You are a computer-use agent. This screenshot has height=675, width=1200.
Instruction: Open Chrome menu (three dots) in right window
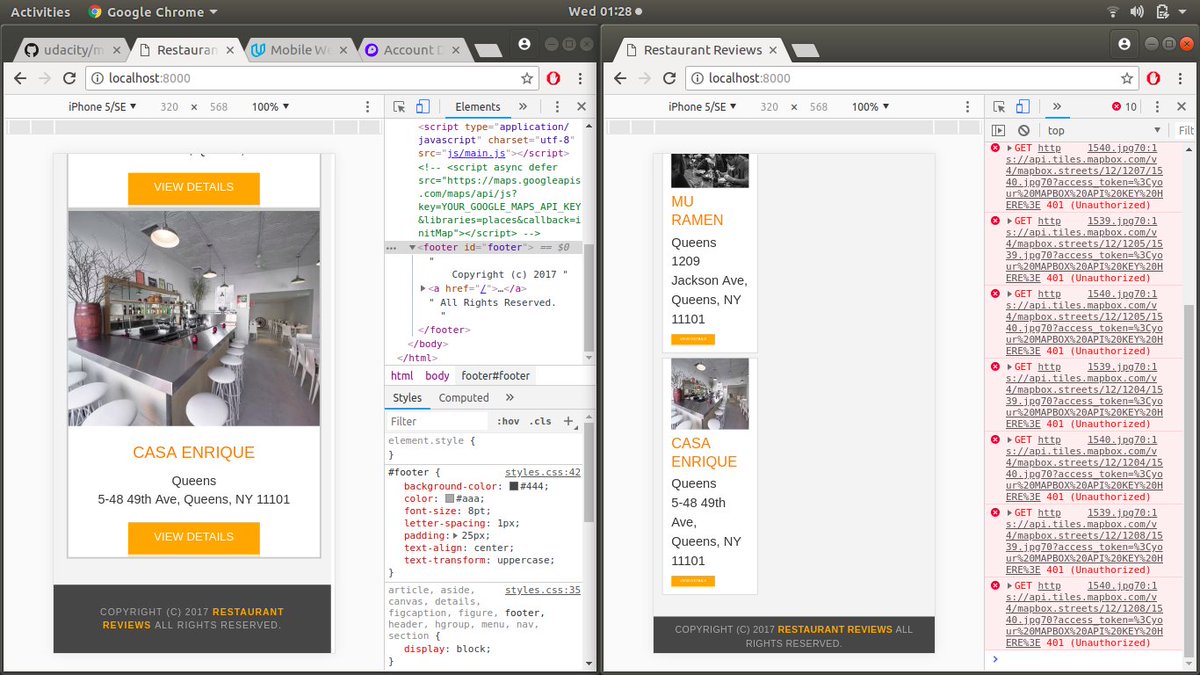click(1181, 78)
